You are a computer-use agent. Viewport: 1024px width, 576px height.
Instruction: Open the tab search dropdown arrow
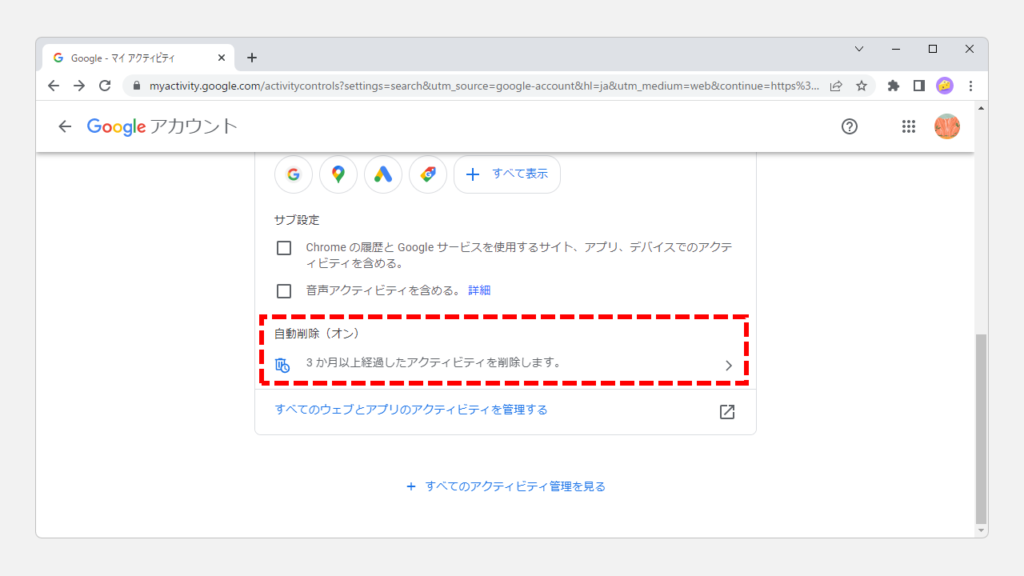[859, 49]
